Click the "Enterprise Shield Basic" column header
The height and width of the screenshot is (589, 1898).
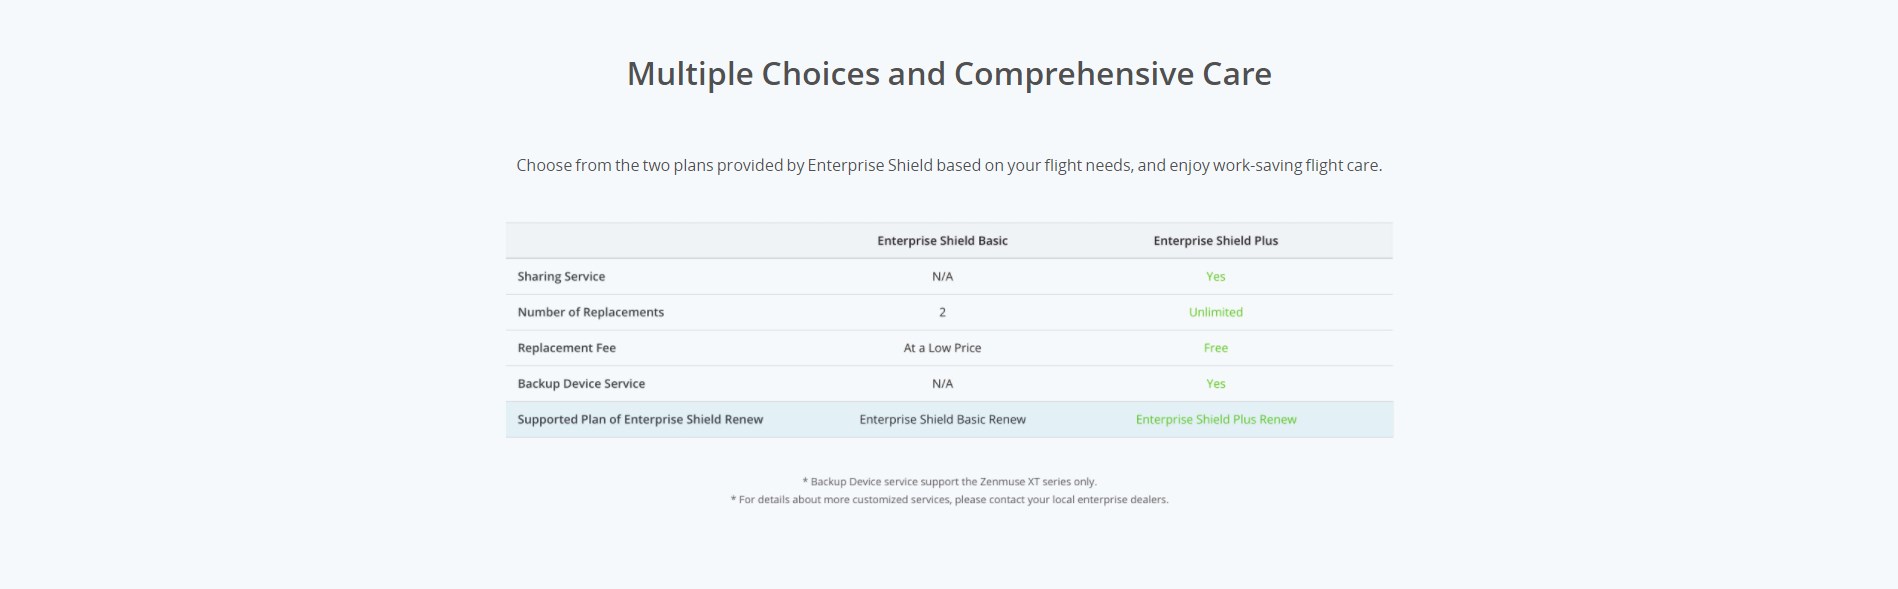tap(942, 241)
